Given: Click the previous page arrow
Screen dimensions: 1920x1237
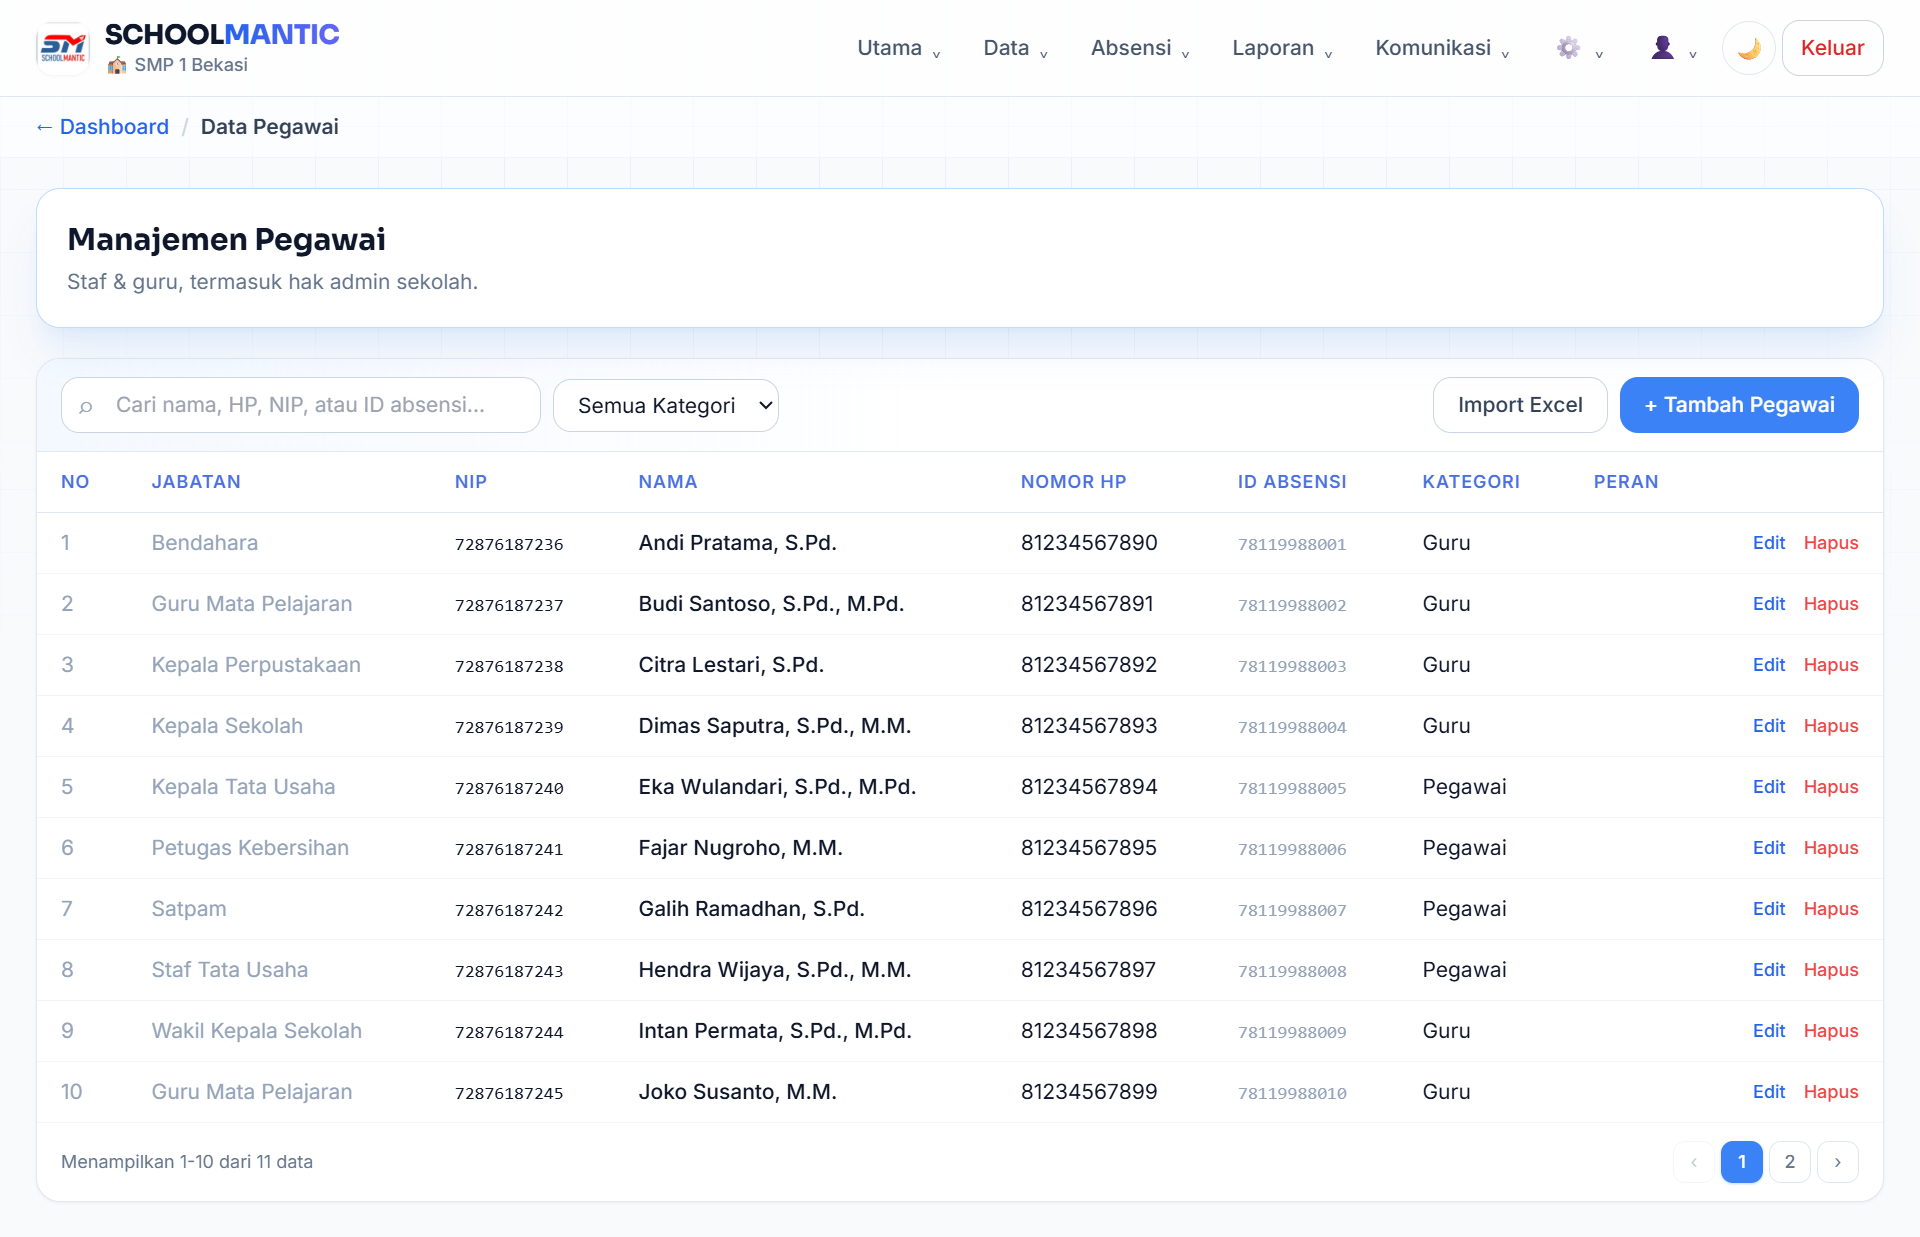Looking at the screenshot, I should coord(1693,1162).
